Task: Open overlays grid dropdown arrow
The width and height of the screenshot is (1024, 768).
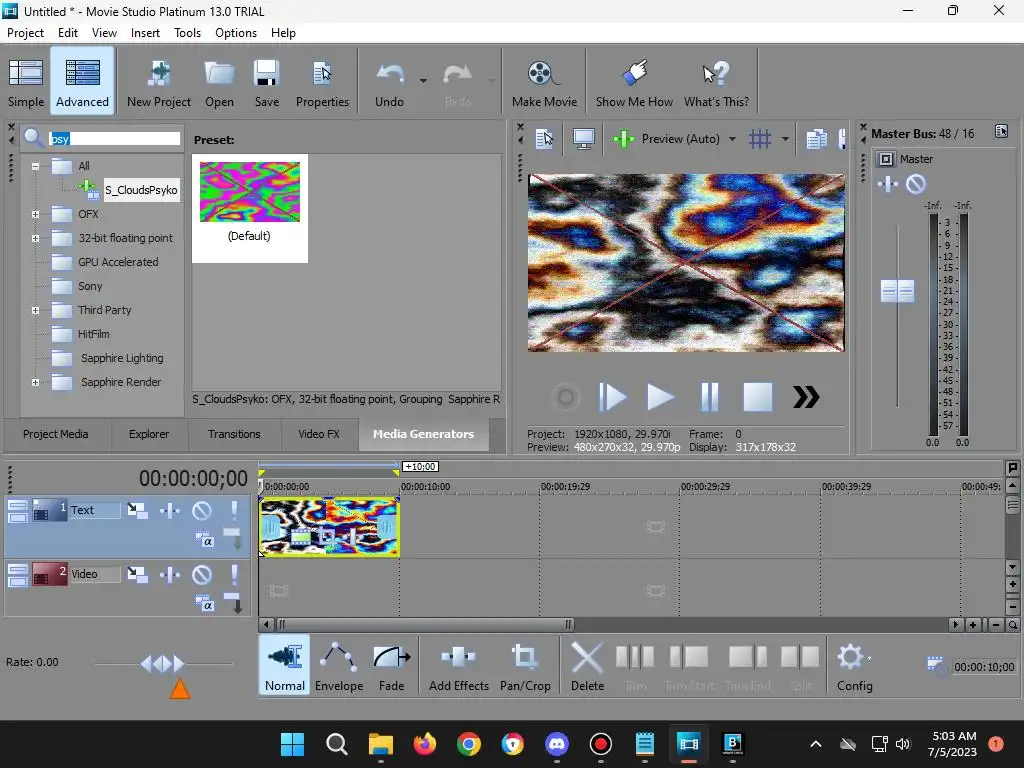Action: pyautogui.click(x=785, y=138)
